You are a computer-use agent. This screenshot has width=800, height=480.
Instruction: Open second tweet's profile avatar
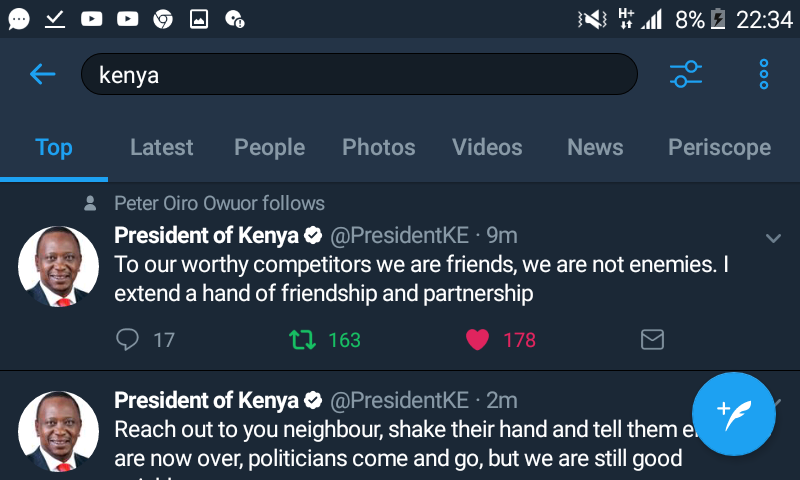coord(58,430)
